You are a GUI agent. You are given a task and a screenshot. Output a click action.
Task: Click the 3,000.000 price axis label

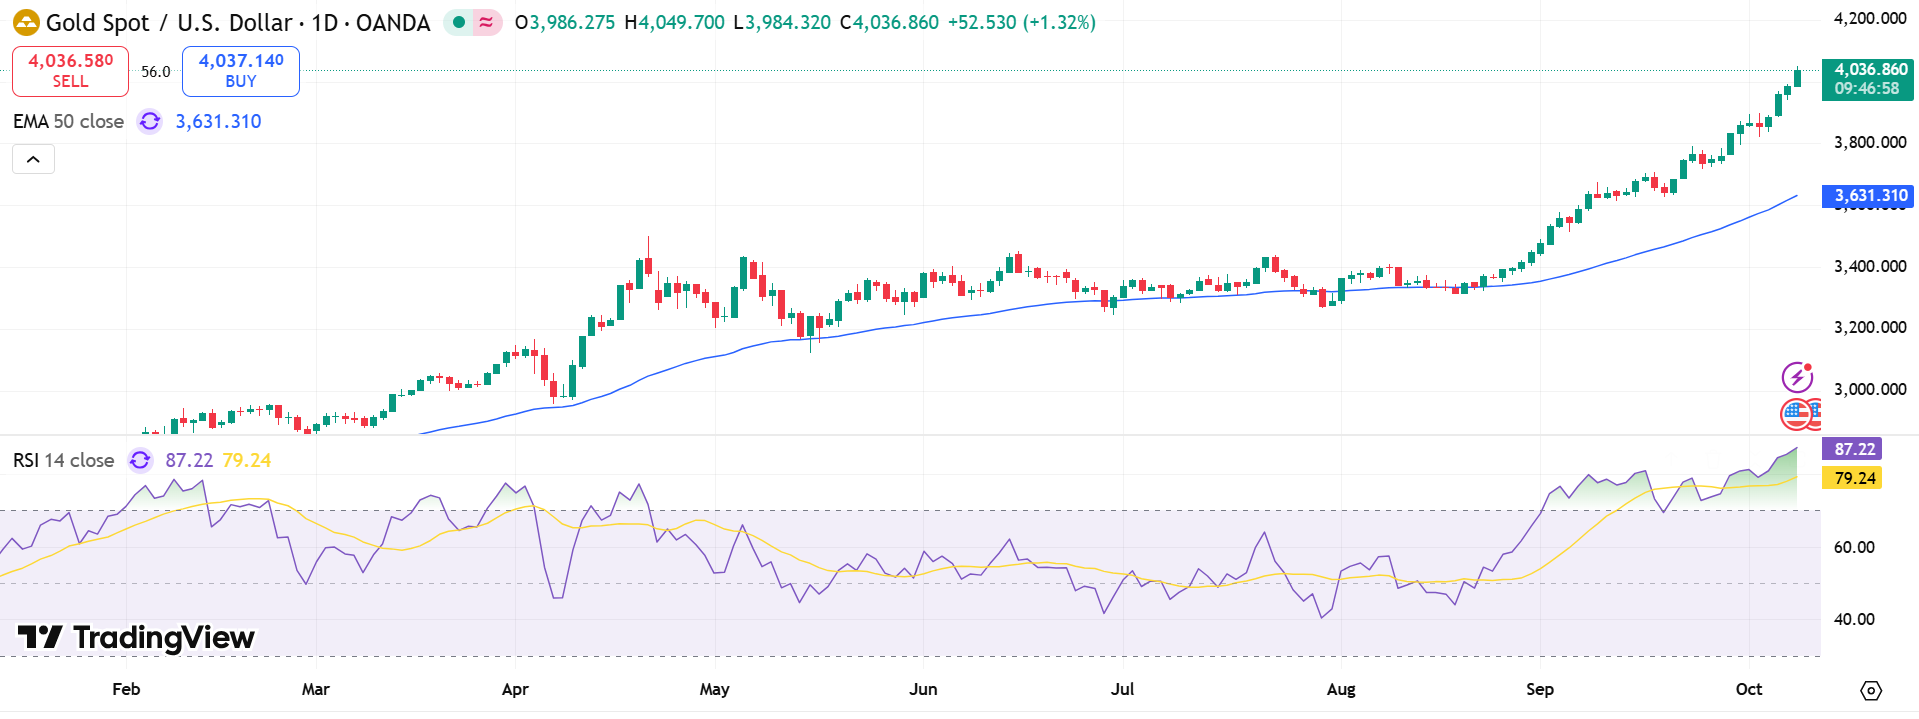pyautogui.click(x=1869, y=389)
